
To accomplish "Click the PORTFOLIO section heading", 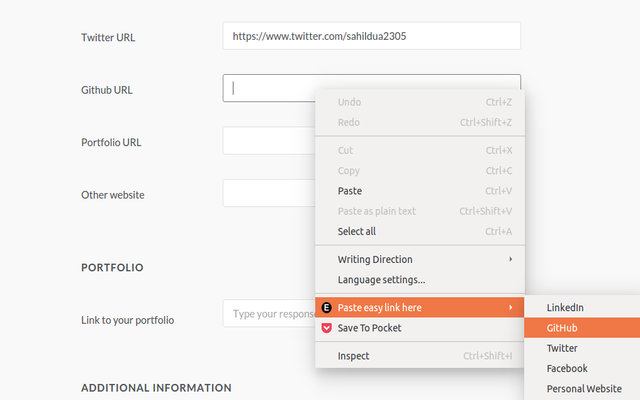I will coord(112,267).
